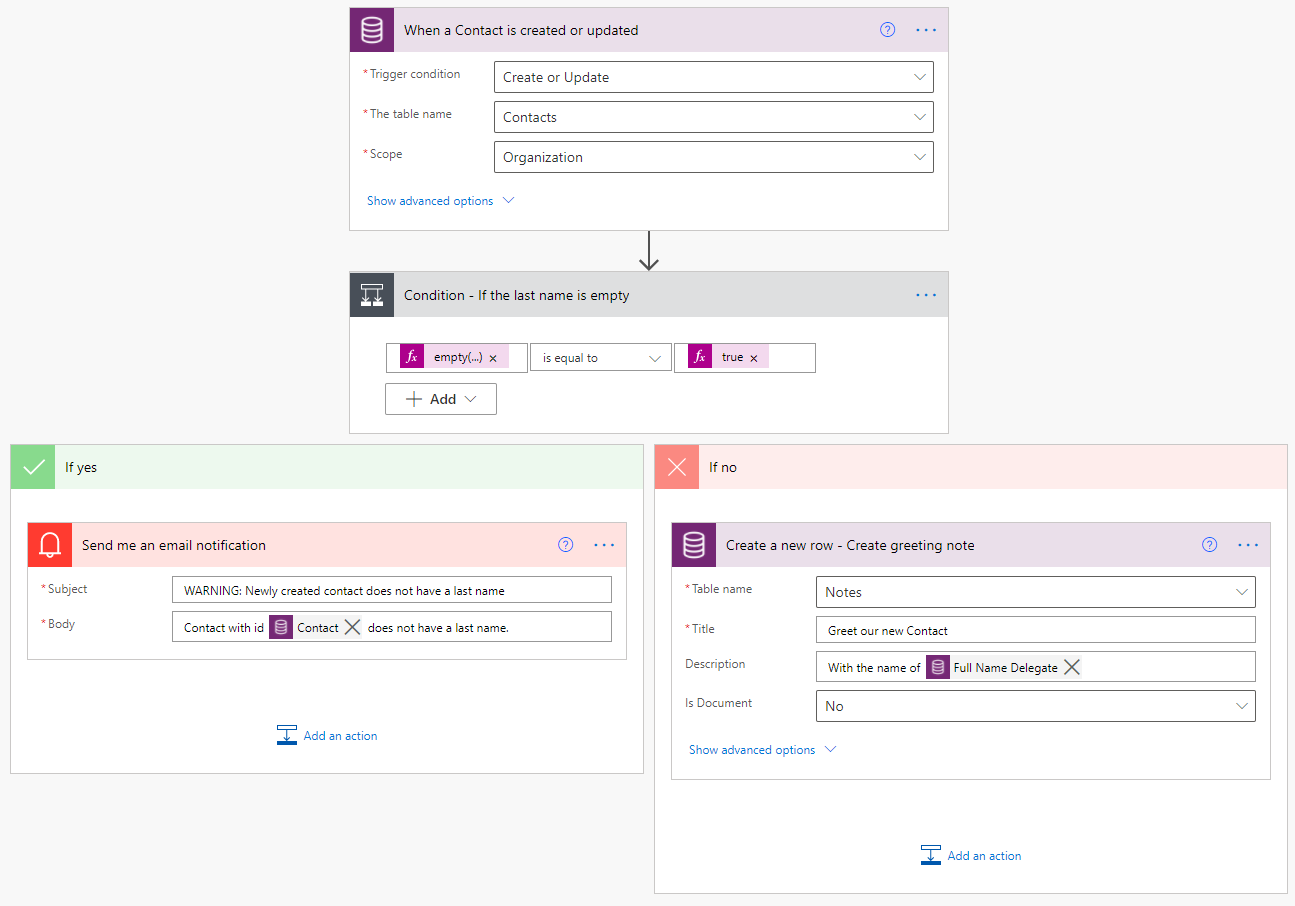Select 'When a Contact is created or updated' title
Screen dimensions: 1295x906
(521, 30)
